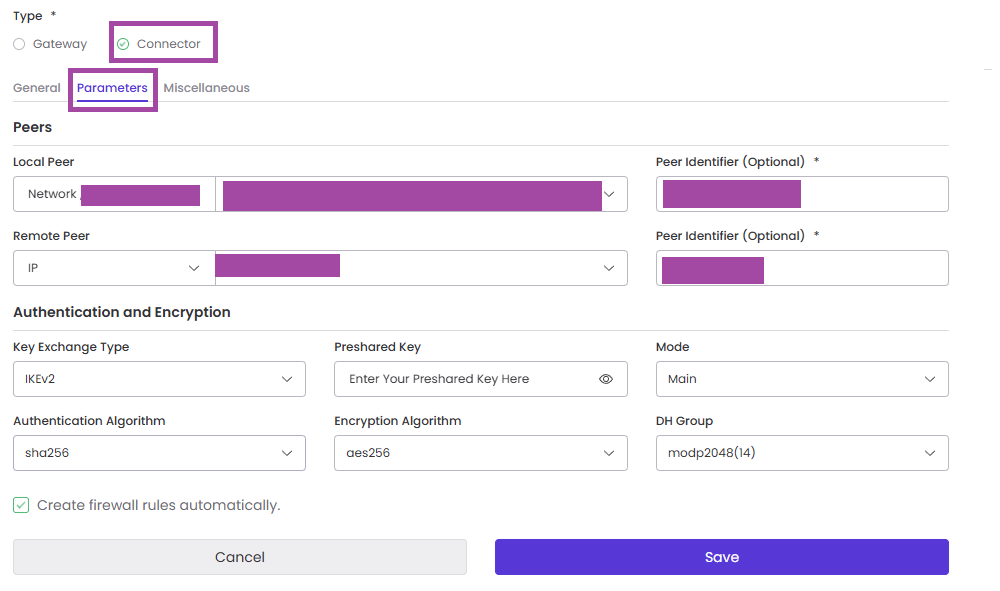Select the Connector type option
The height and width of the screenshot is (591, 1000).
click(162, 43)
